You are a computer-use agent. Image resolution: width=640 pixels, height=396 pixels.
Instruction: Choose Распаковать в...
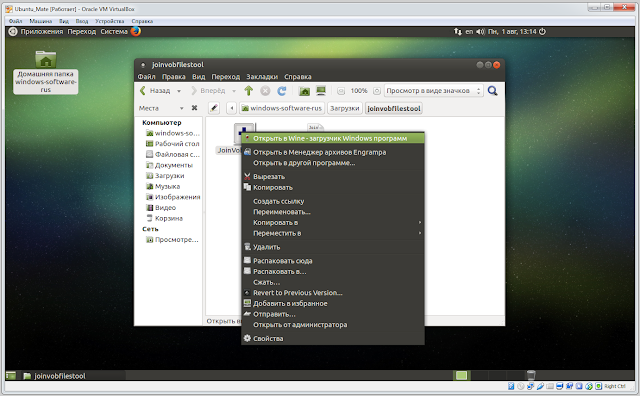click(x=333, y=271)
